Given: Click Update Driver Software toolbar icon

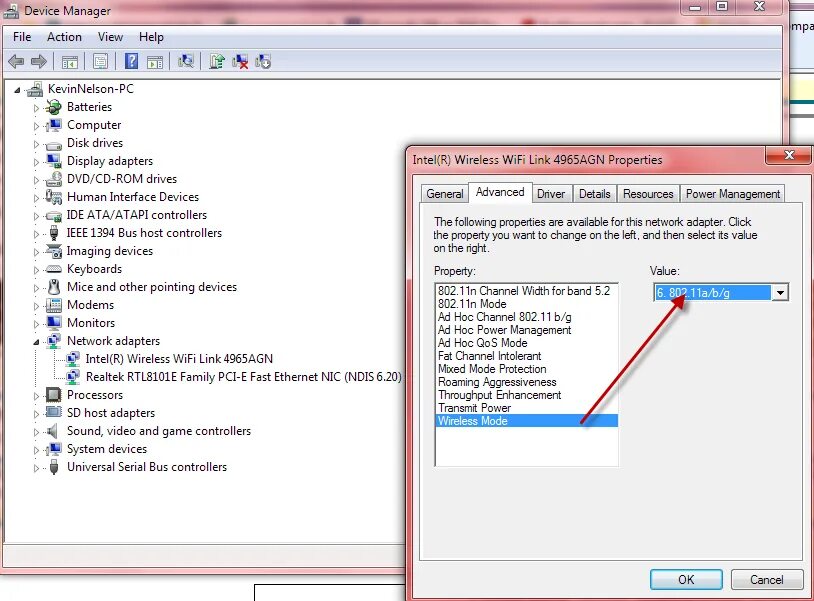Looking at the screenshot, I should coord(217,61).
